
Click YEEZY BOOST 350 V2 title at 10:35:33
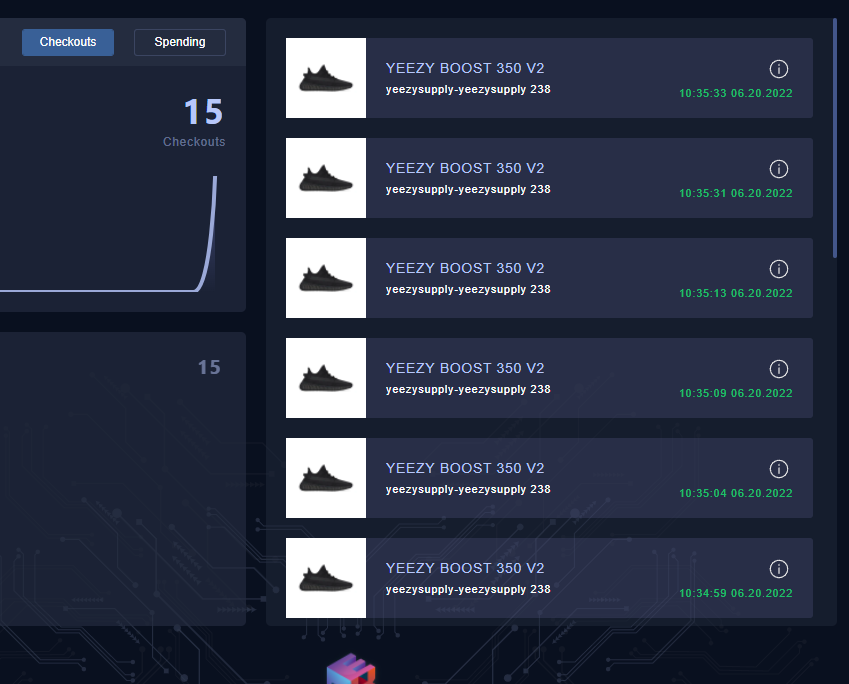[x=465, y=68]
